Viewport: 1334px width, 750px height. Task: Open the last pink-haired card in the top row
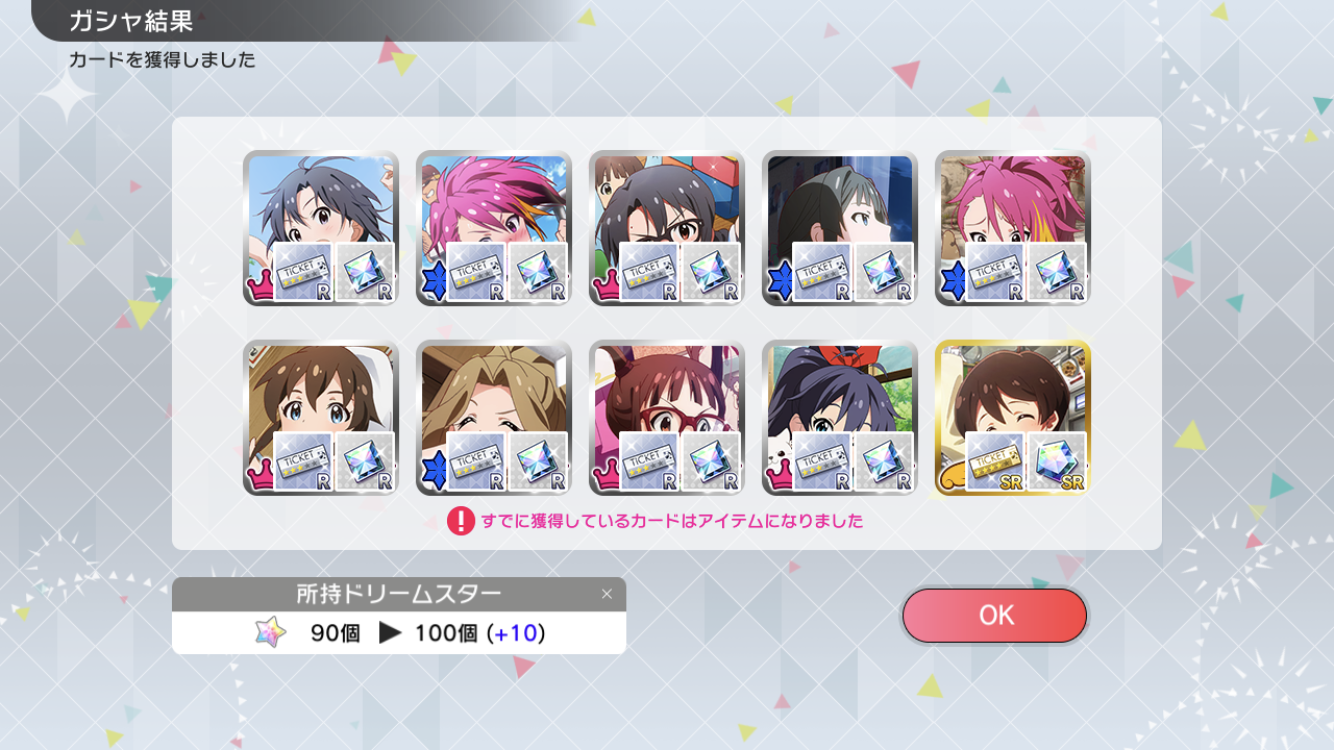[1013, 228]
